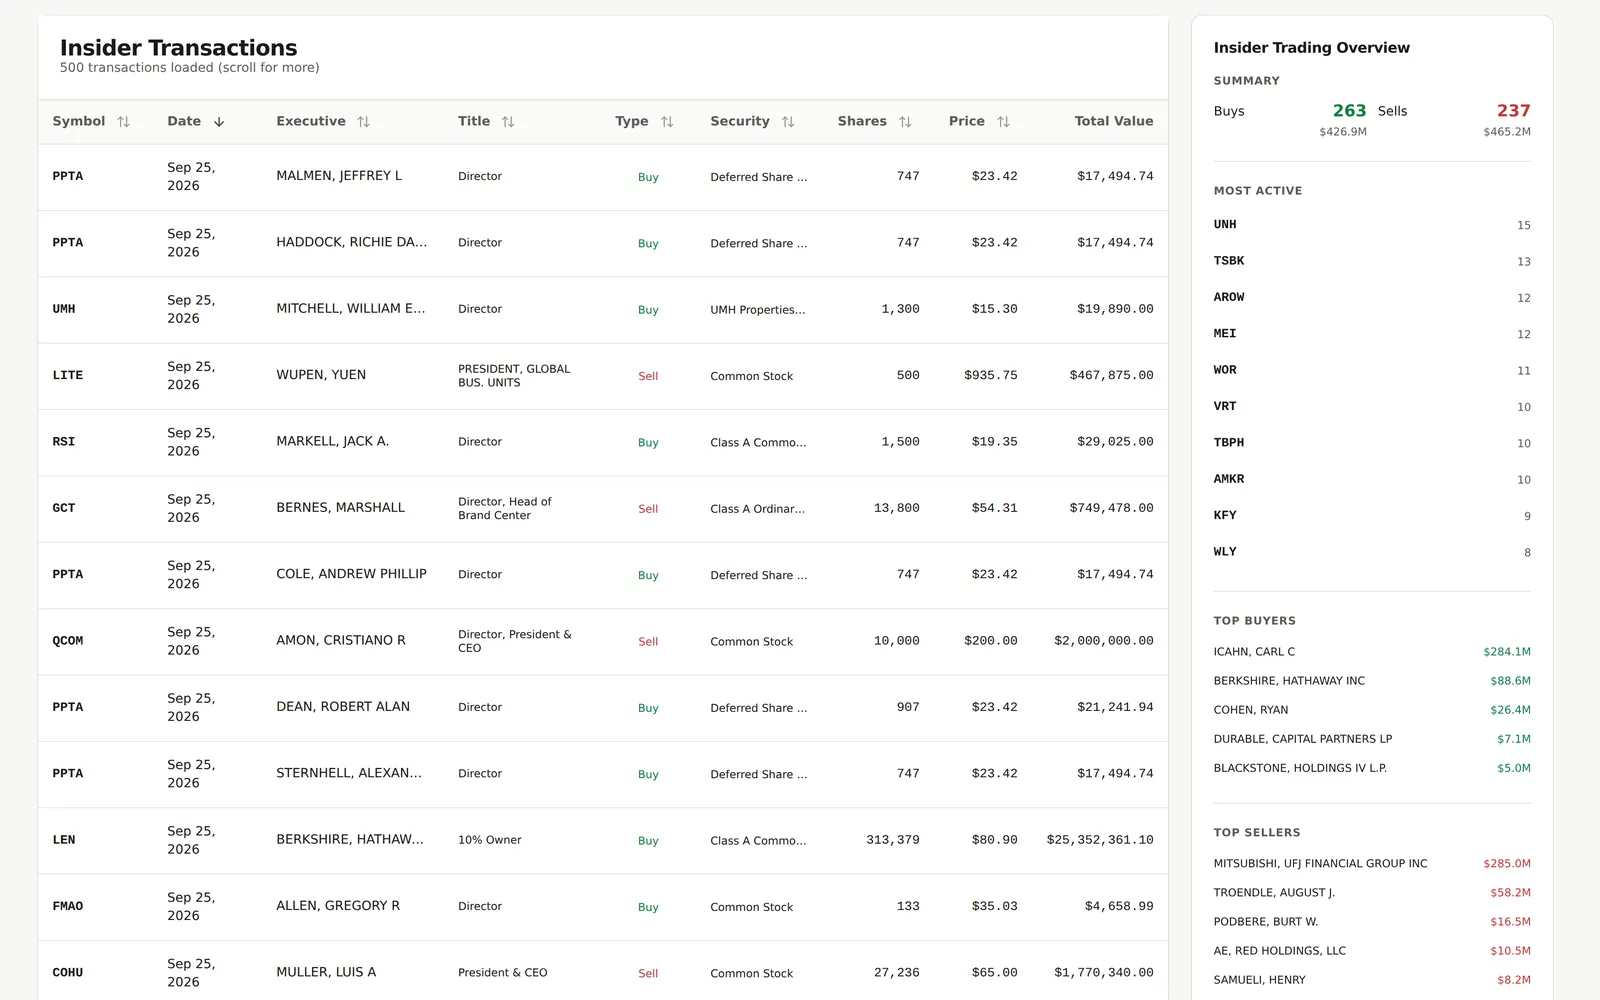This screenshot has height=1000, width=1600.
Task: Click the GCT row Sell type
Action: point(648,509)
